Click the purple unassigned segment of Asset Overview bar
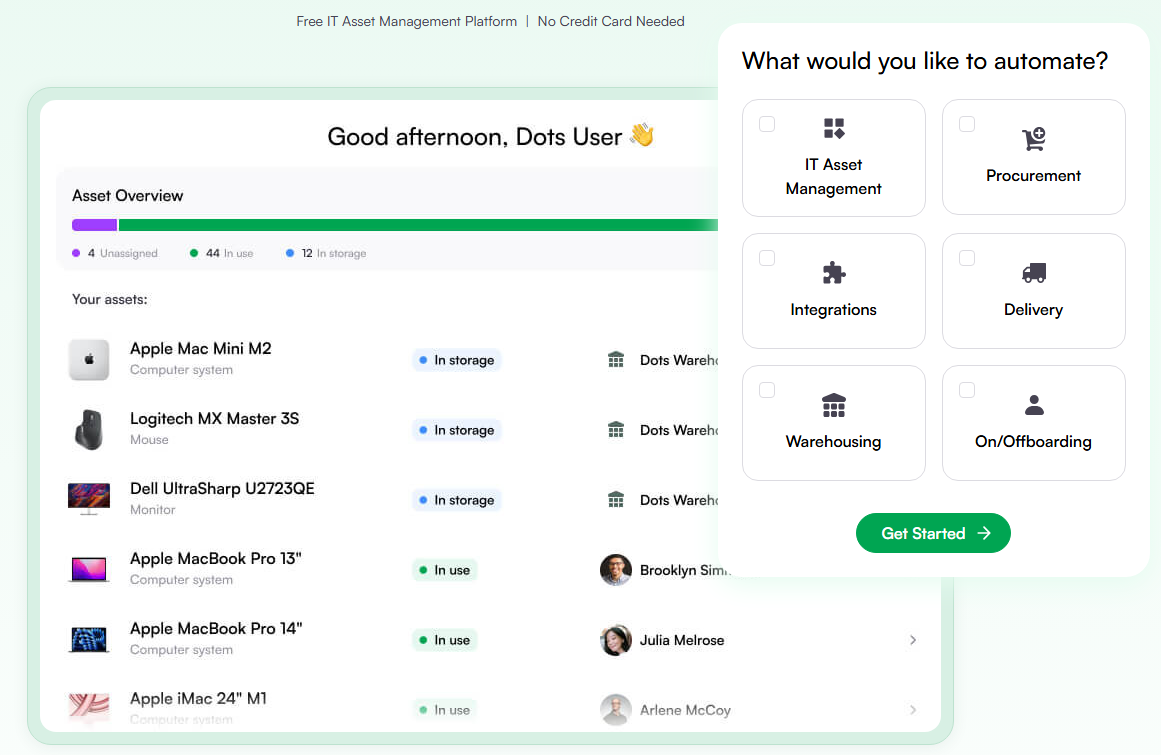Viewport: 1161px width, 755px height. [94, 225]
